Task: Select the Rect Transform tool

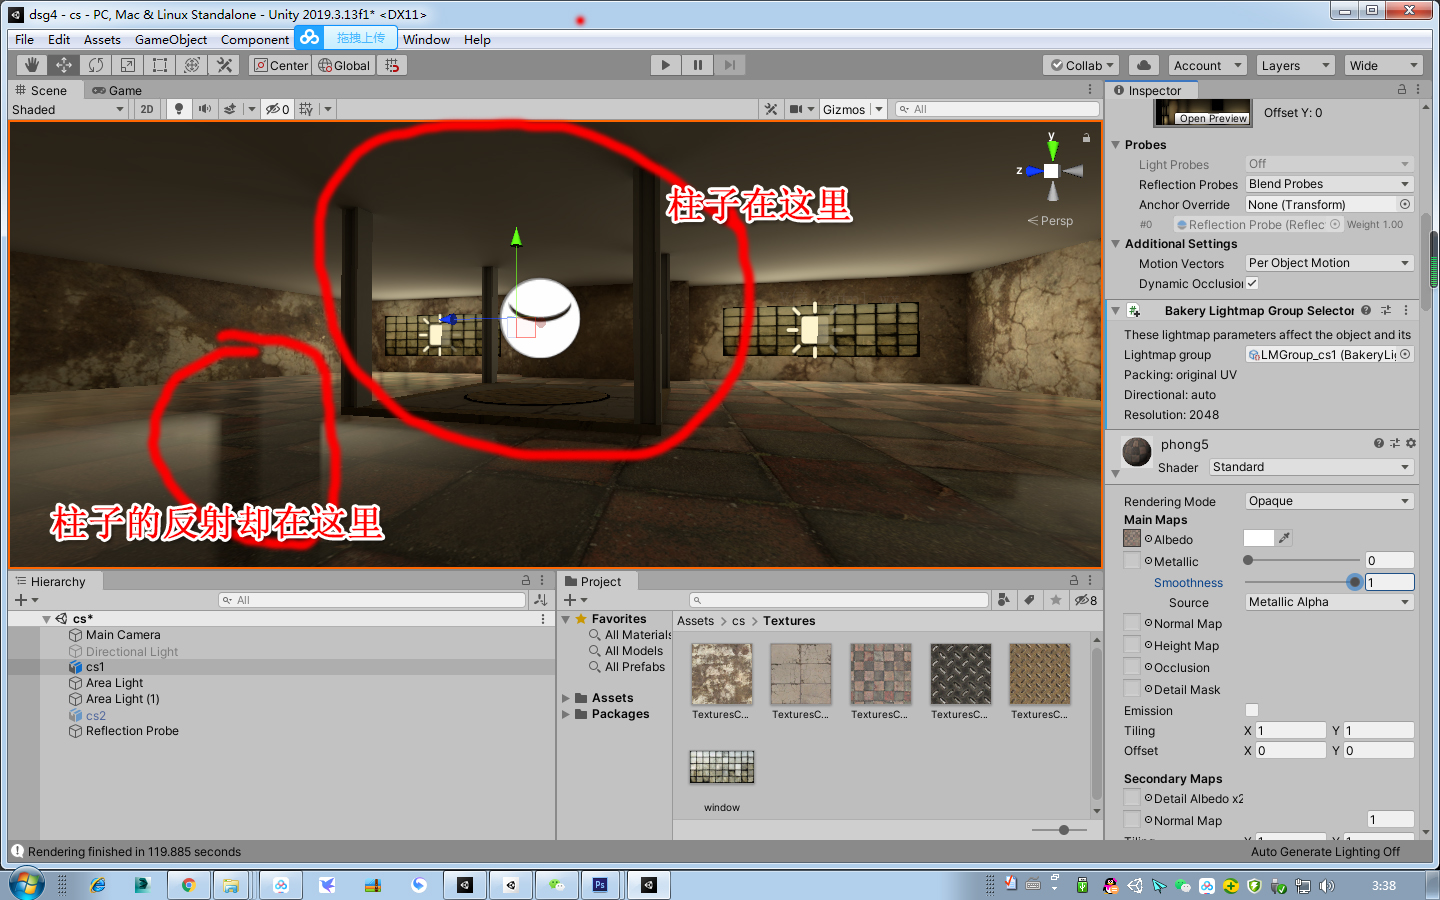Action: tap(160, 65)
